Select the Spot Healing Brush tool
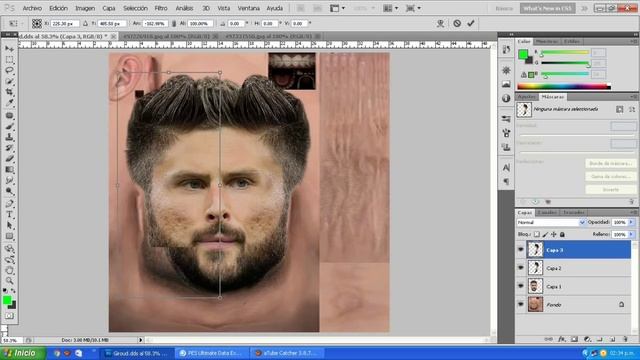The image size is (640, 360). [x=9, y=116]
